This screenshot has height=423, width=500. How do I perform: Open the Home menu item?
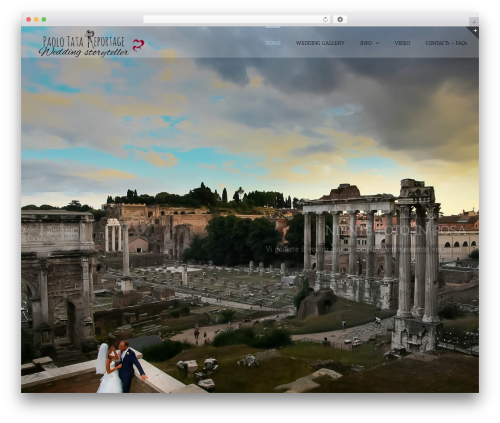click(272, 43)
